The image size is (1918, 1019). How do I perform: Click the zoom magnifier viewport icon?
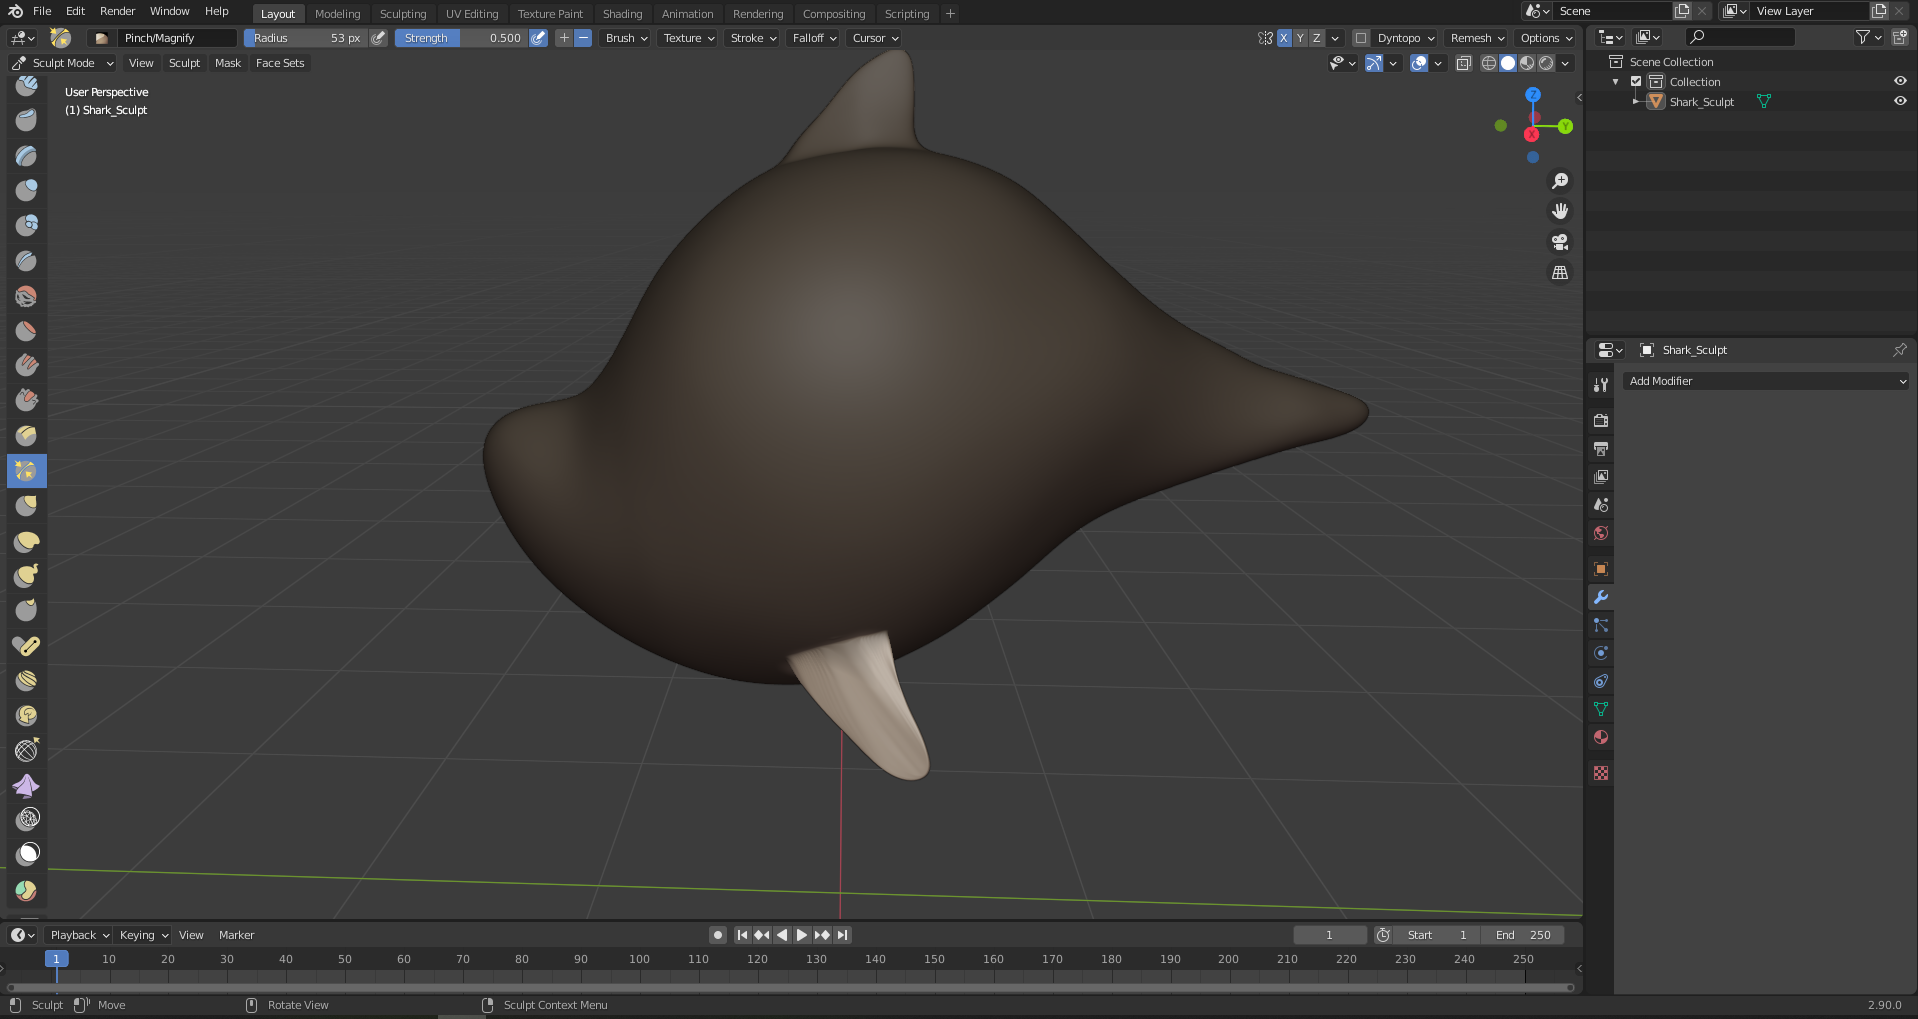point(1559,181)
